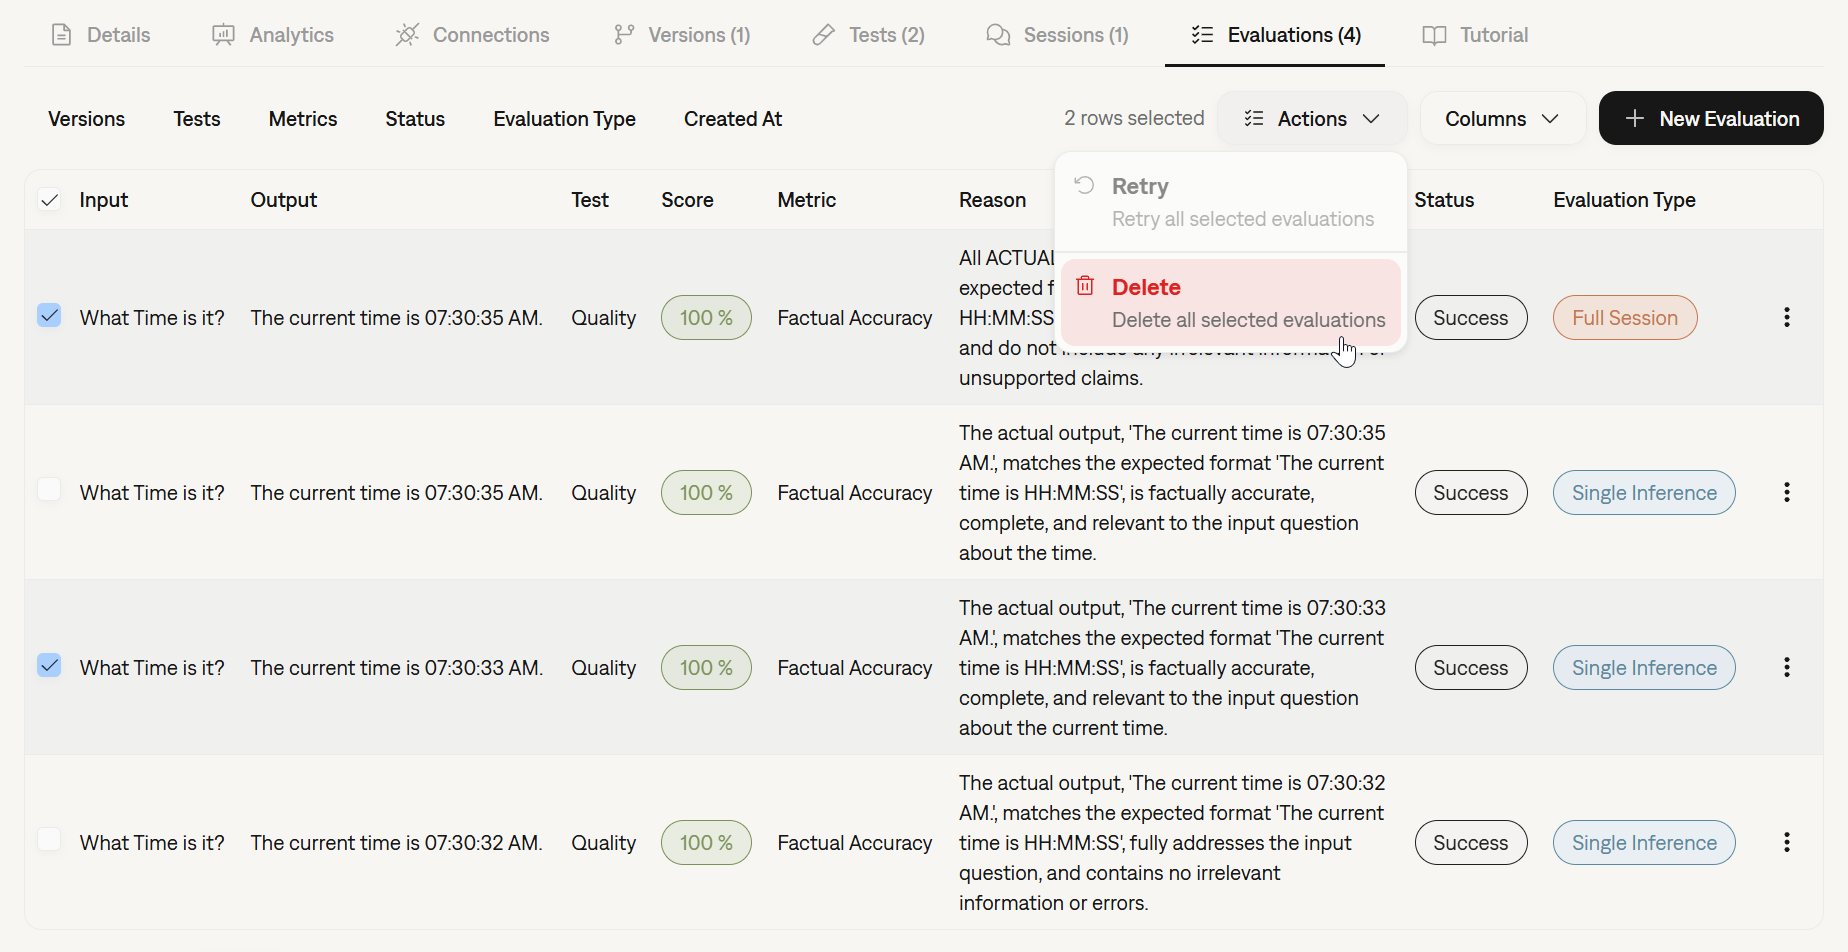Expand the Columns dropdown

click(1500, 118)
